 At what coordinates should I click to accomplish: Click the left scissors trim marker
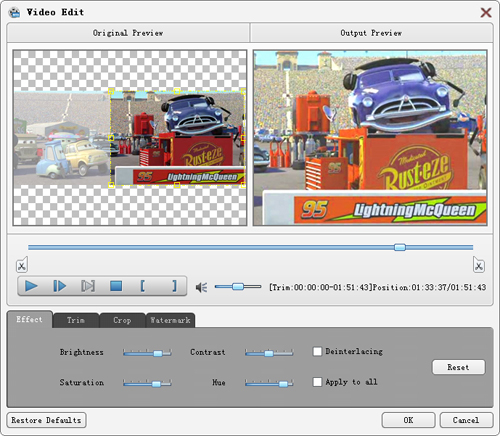(22, 265)
